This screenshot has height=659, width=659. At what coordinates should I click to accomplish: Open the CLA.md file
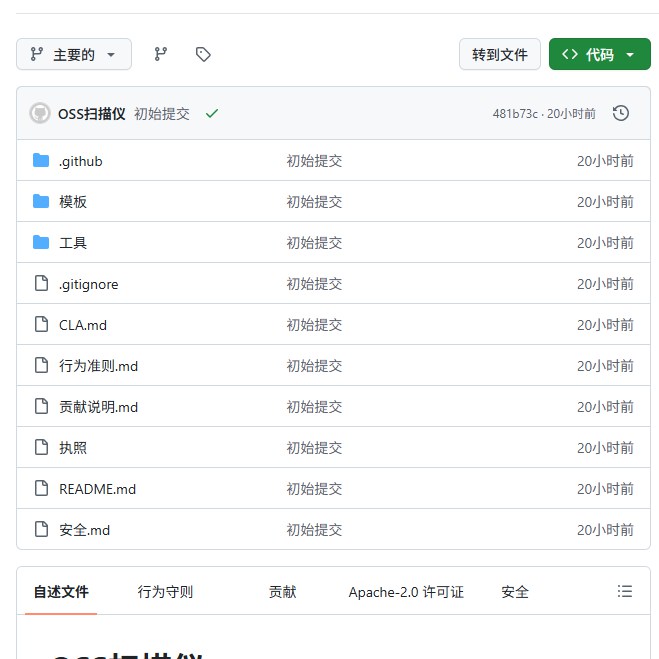pyautogui.click(x=83, y=325)
